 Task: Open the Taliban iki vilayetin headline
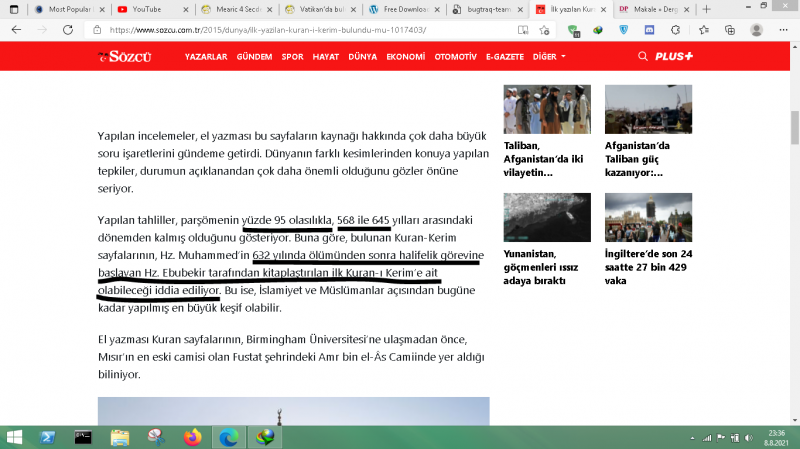[543, 159]
